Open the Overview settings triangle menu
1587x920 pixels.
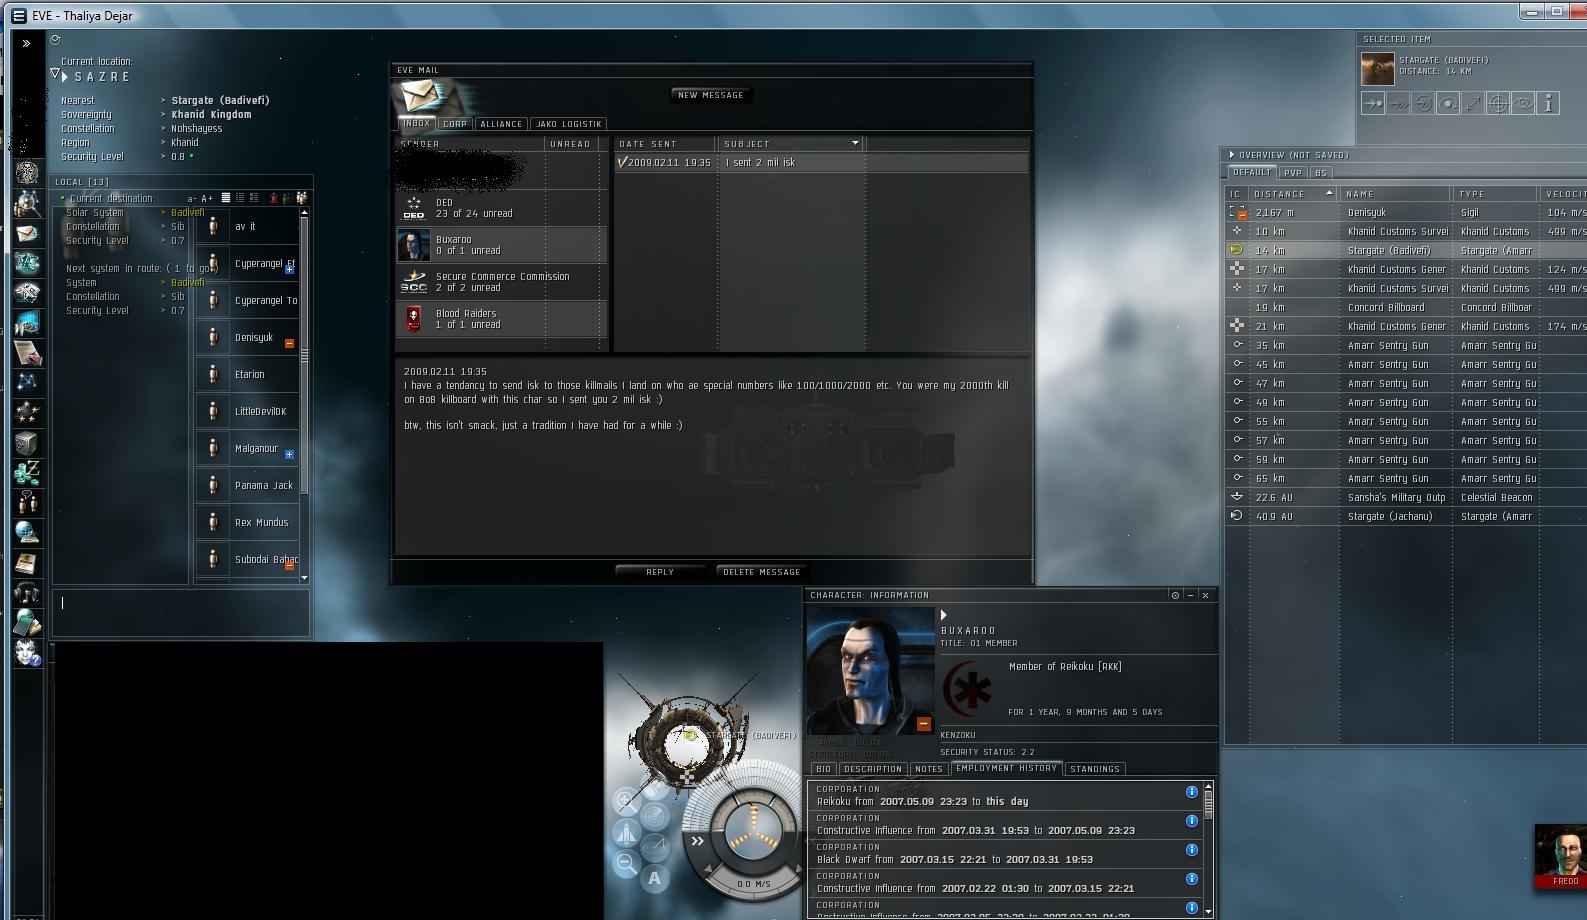pos(1232,155)
